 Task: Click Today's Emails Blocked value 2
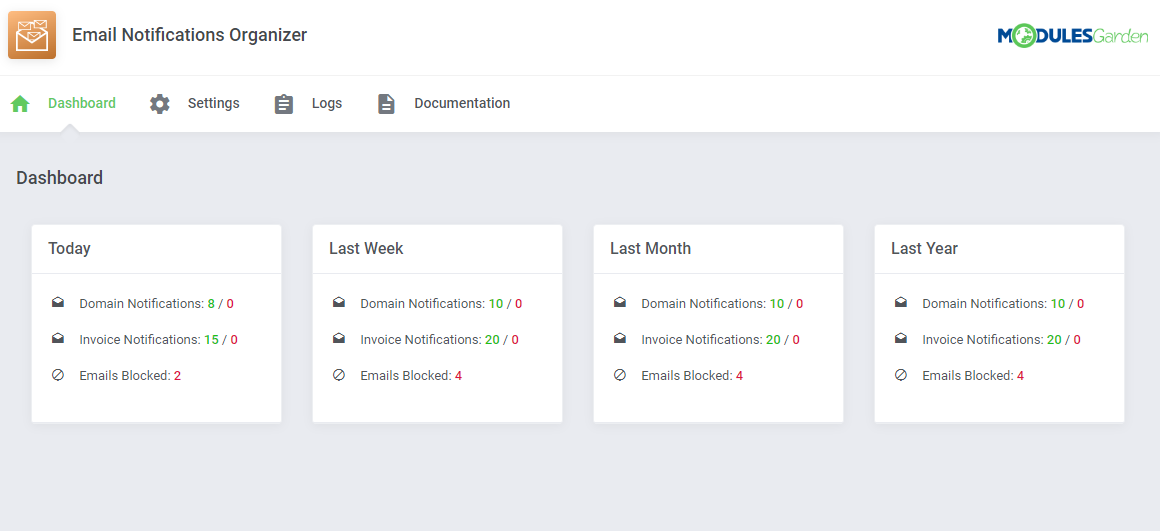(x=178, y=376)
